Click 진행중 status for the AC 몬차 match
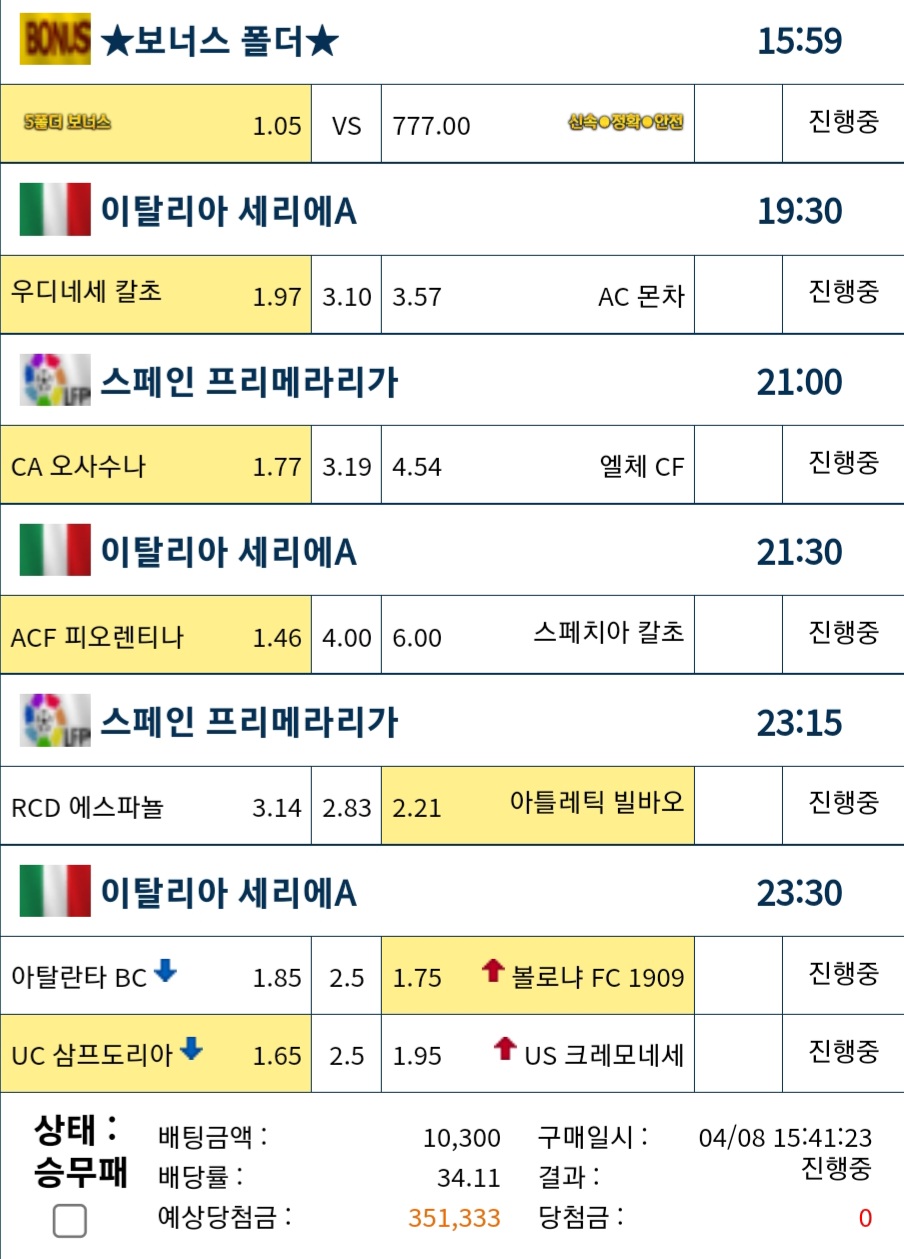This screenshot has width=904, height=1259. [843, 292]
